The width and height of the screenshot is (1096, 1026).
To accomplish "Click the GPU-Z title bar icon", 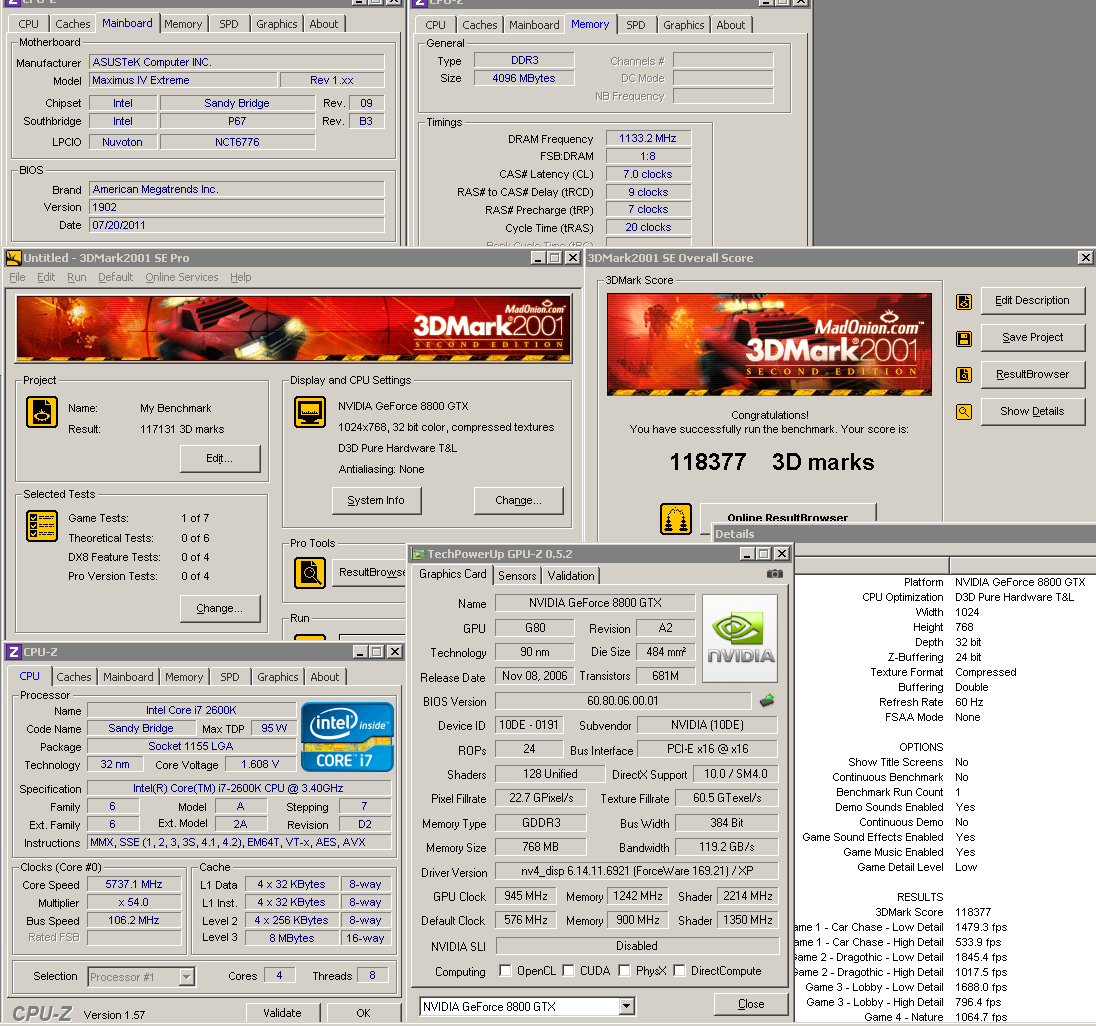I will [419, 554].
